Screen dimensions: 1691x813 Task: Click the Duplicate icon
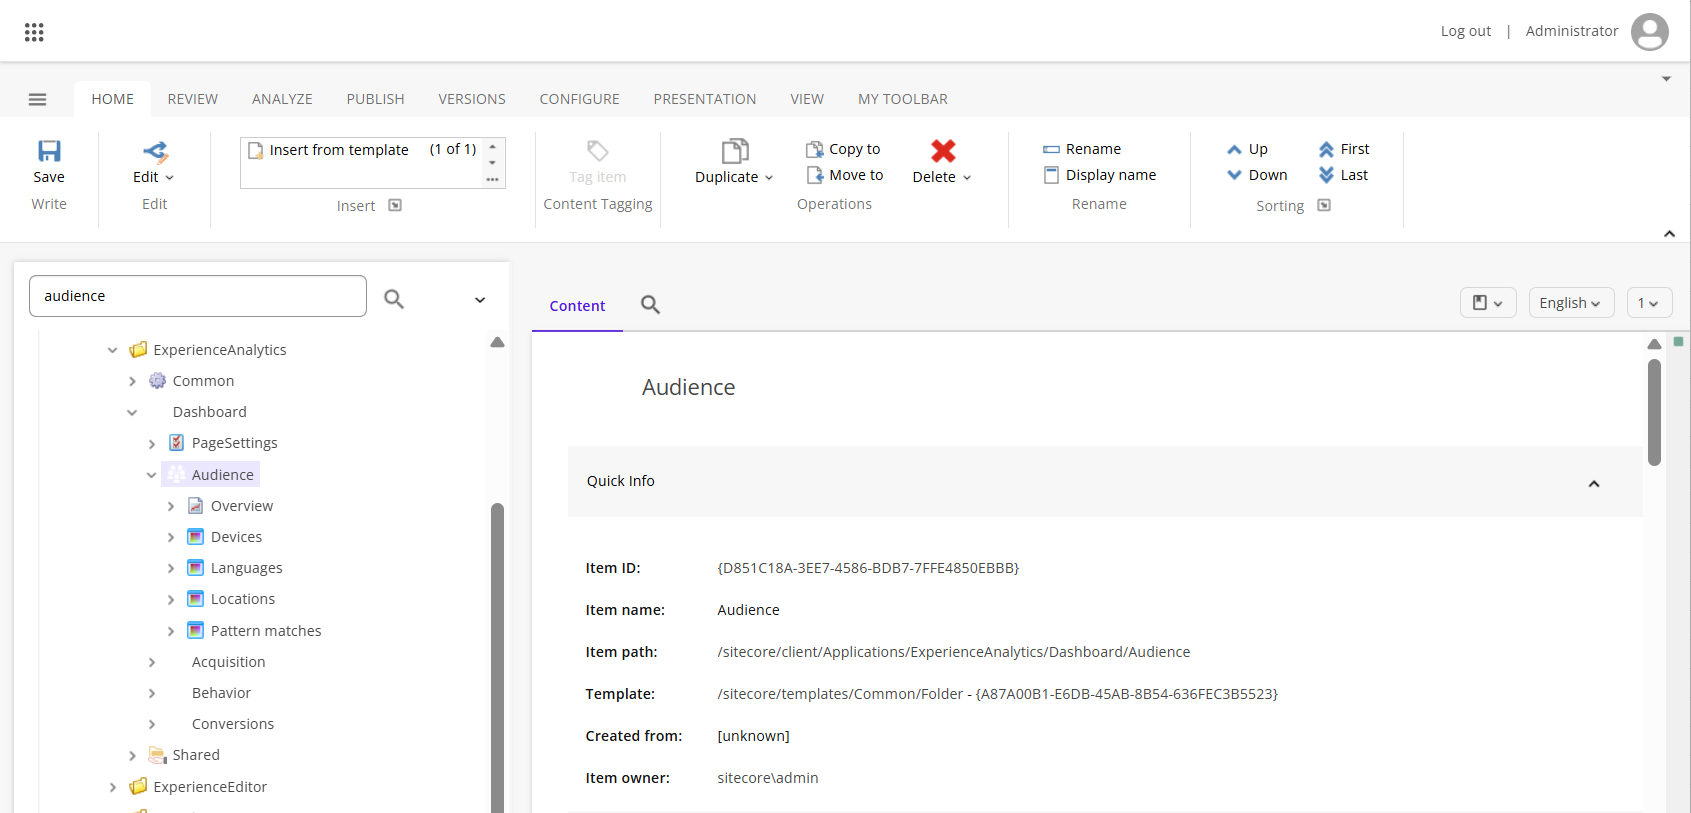(x=735, y=151)
